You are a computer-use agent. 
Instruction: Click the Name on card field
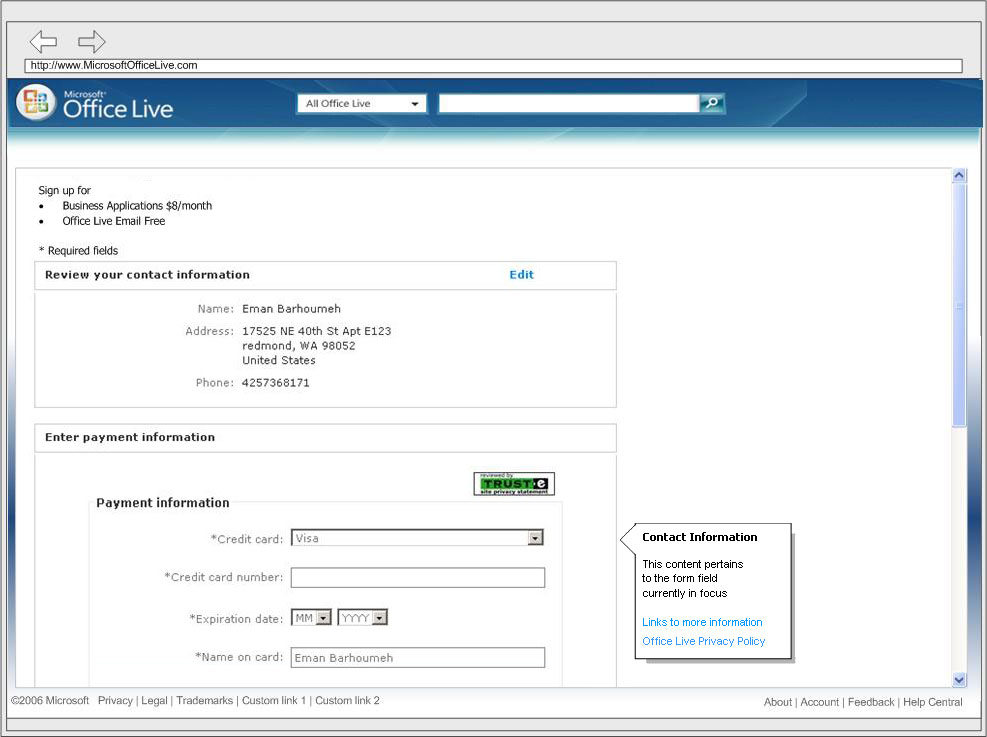point(417,658)
